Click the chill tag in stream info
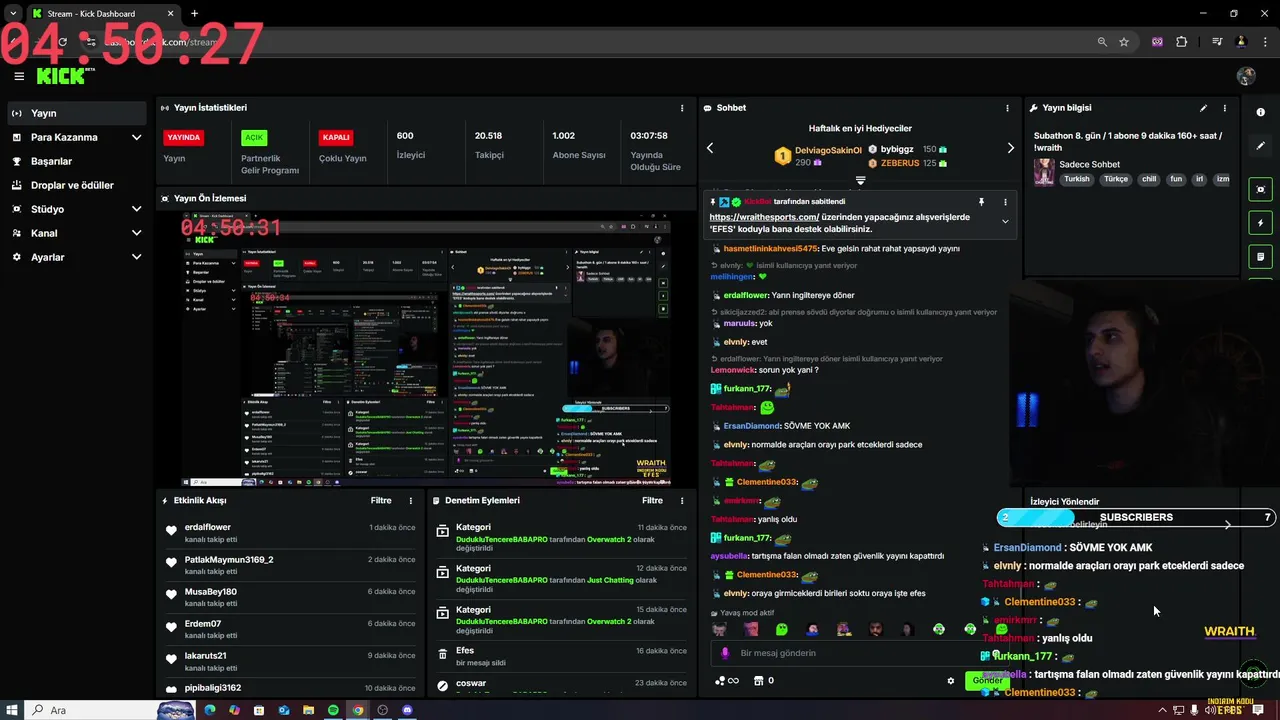 [x=1149, y=179]
